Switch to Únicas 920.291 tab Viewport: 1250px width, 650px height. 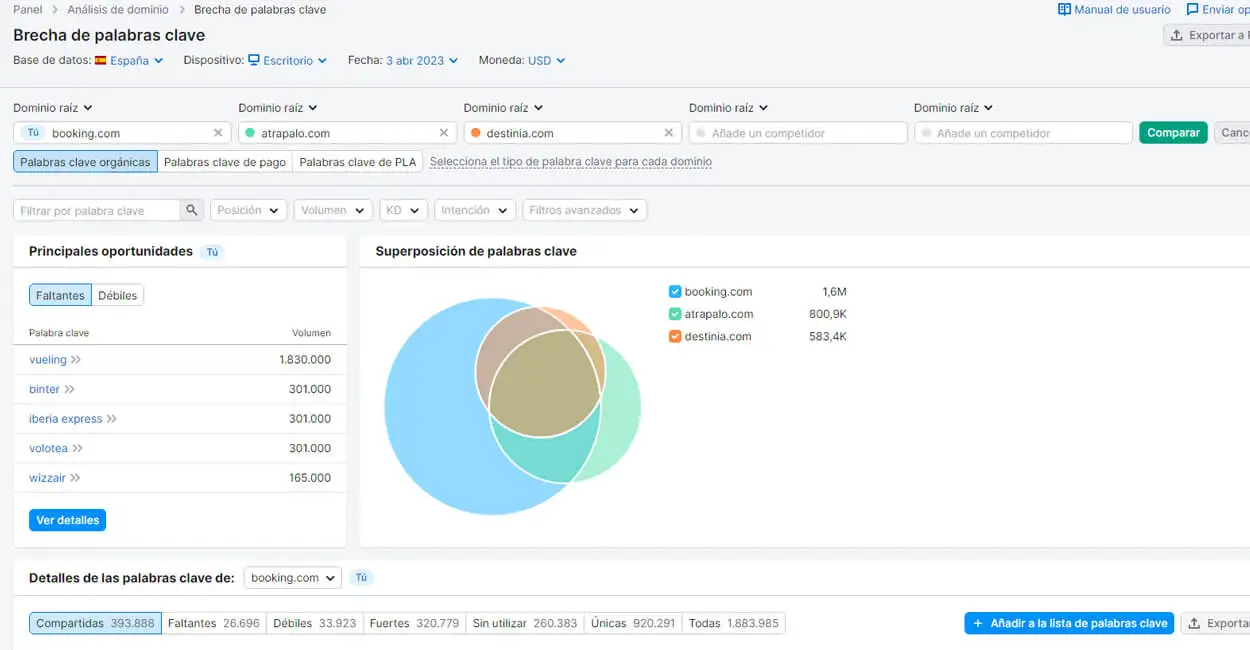(x=633, y=623)
